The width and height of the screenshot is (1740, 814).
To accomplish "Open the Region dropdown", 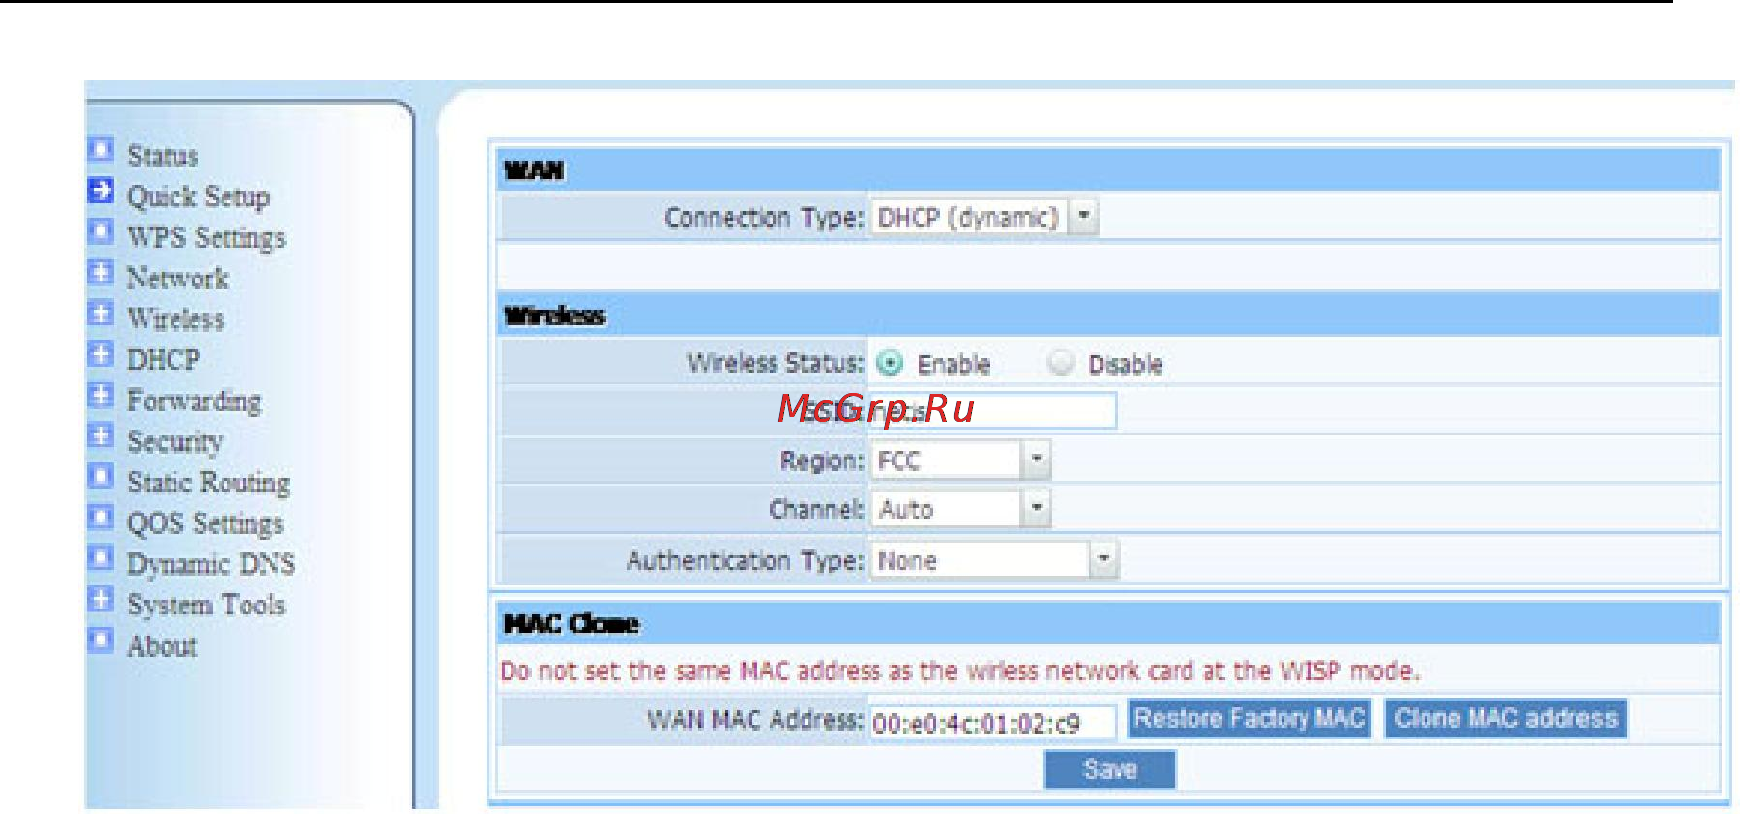I will point(960,460).
